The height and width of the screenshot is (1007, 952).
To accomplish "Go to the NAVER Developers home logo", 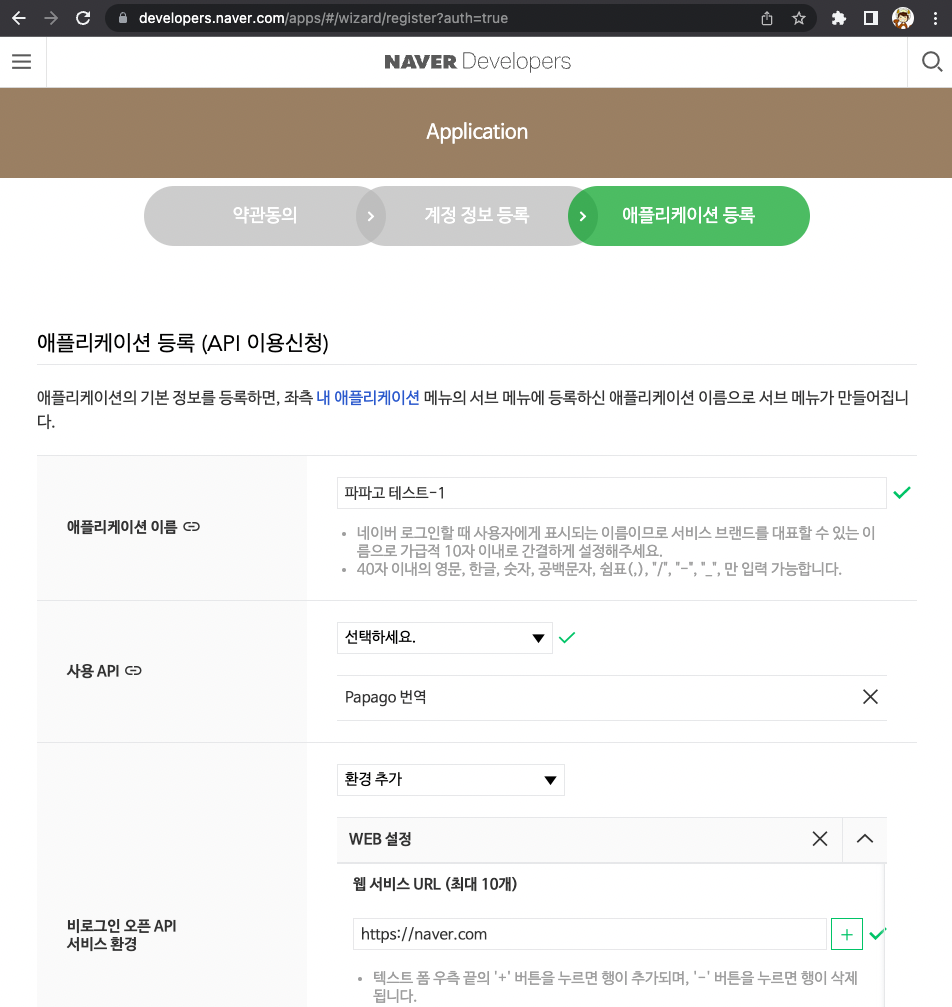I will click(477, 62).
